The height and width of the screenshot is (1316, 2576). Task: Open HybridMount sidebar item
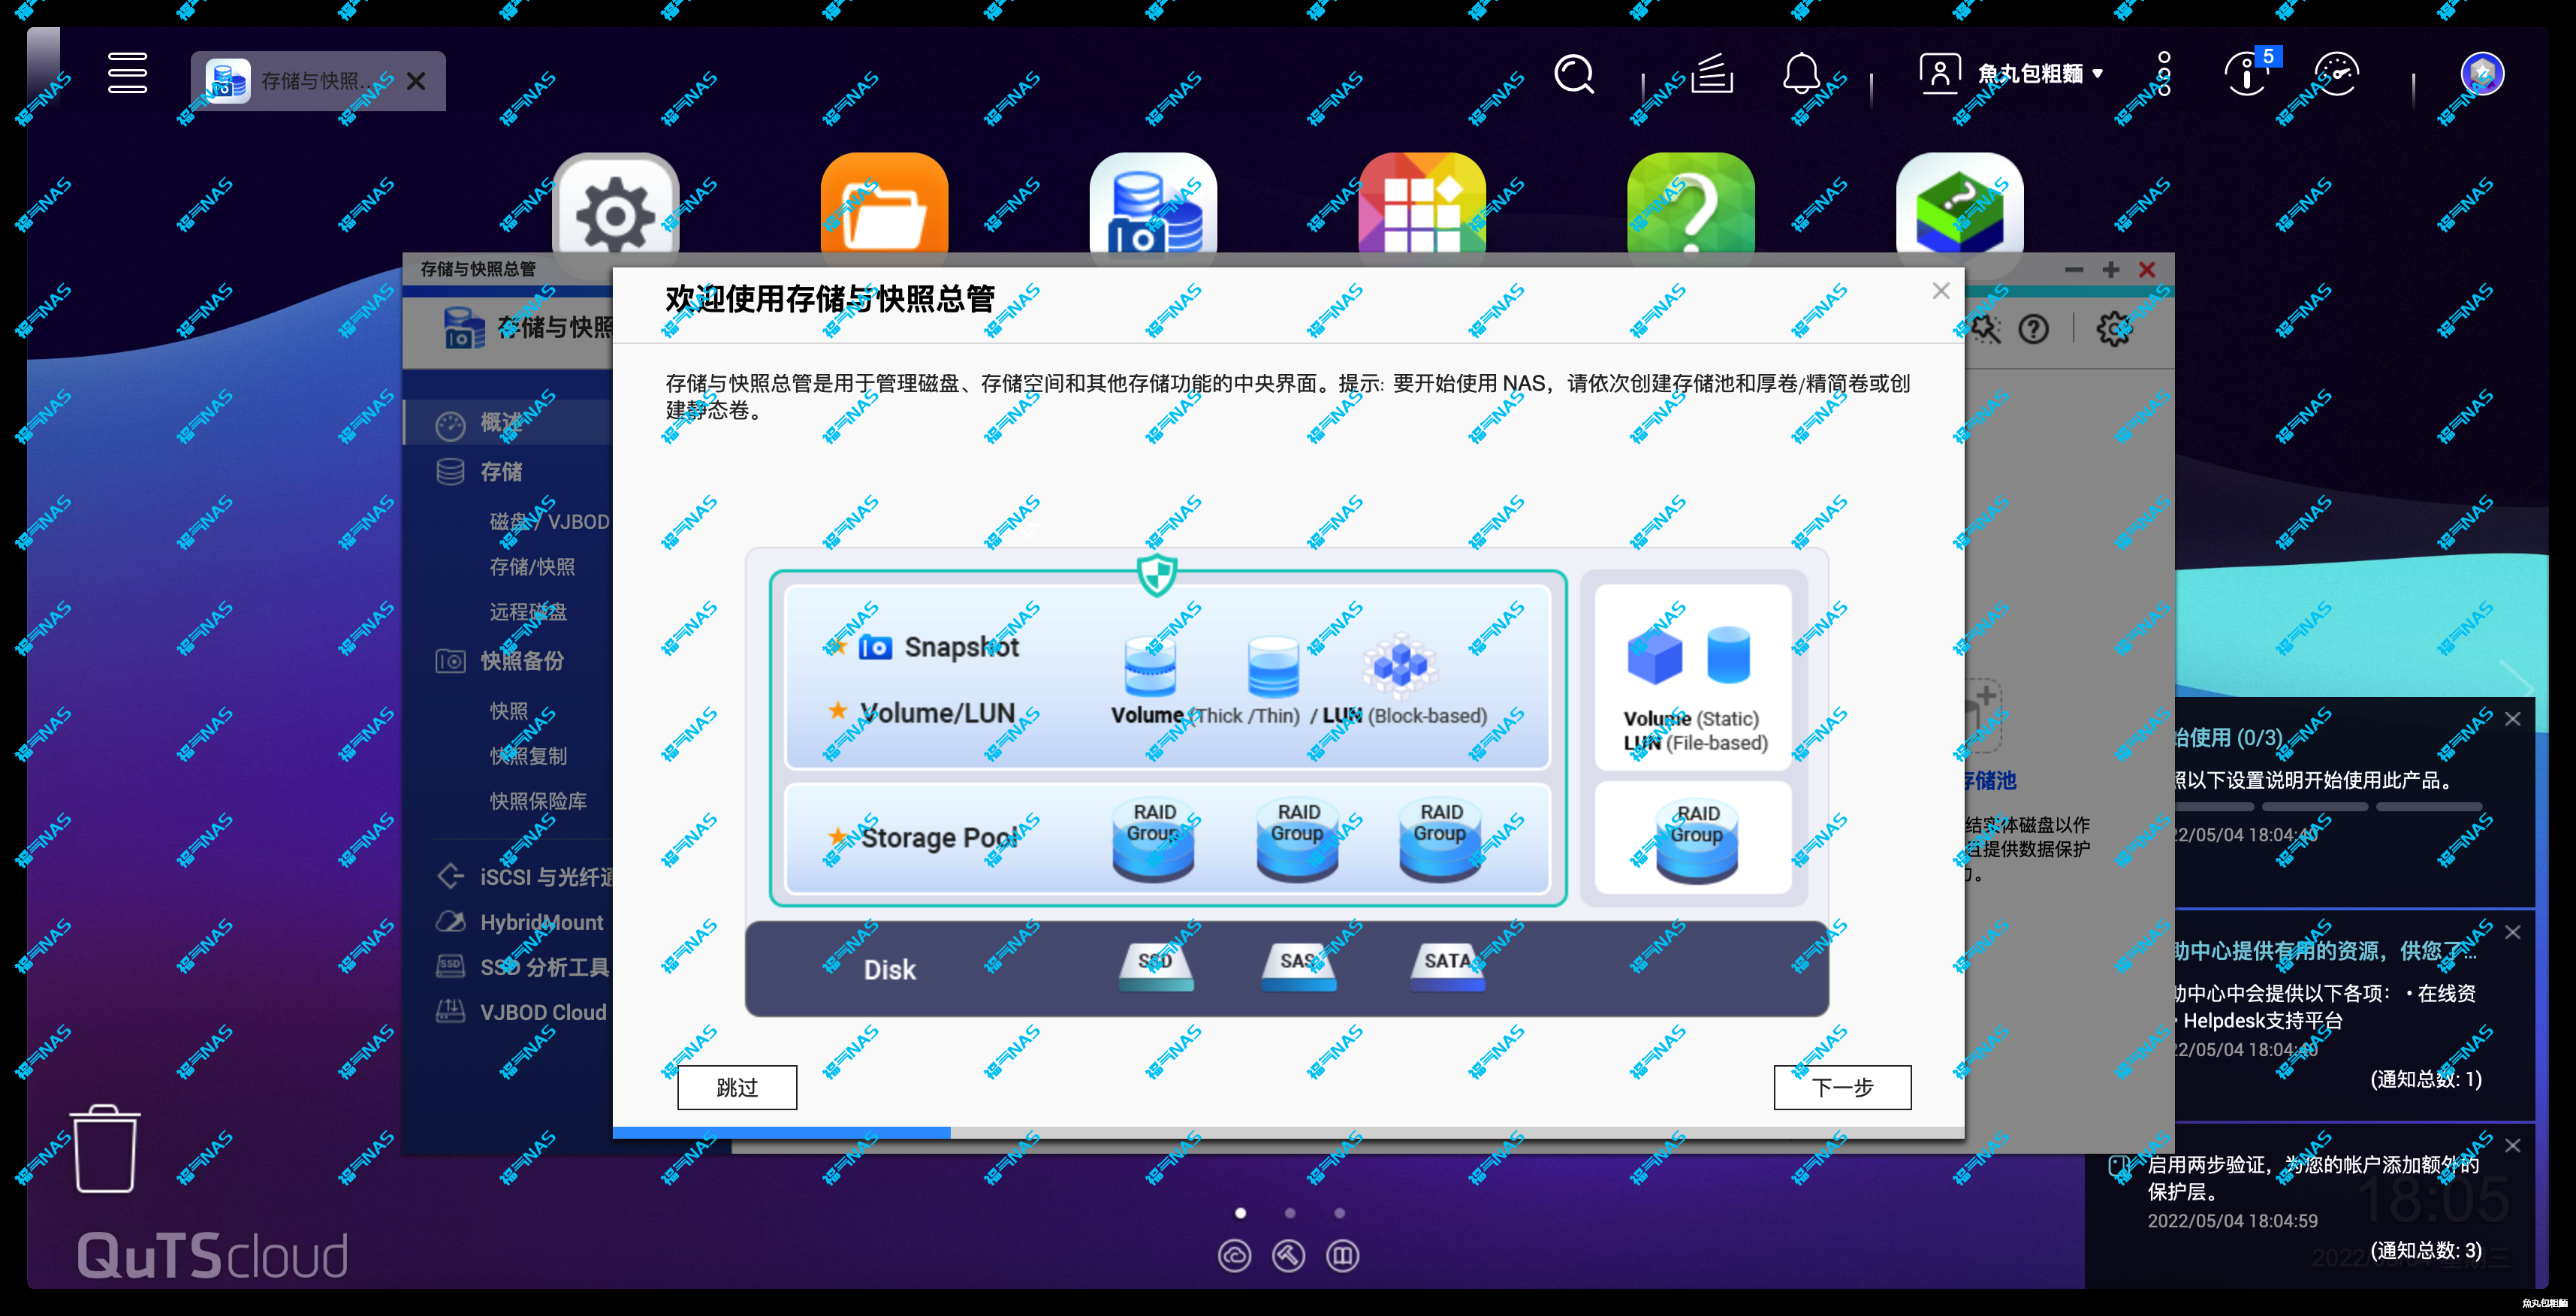click(x=520, y=922)
